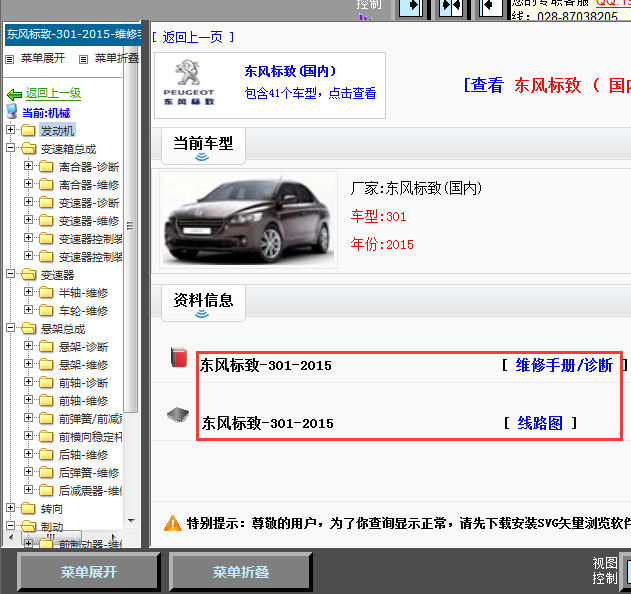This screenshot has width=631, height=594.
Task: Click the 返回上一页 link
Action: point(192,37)
